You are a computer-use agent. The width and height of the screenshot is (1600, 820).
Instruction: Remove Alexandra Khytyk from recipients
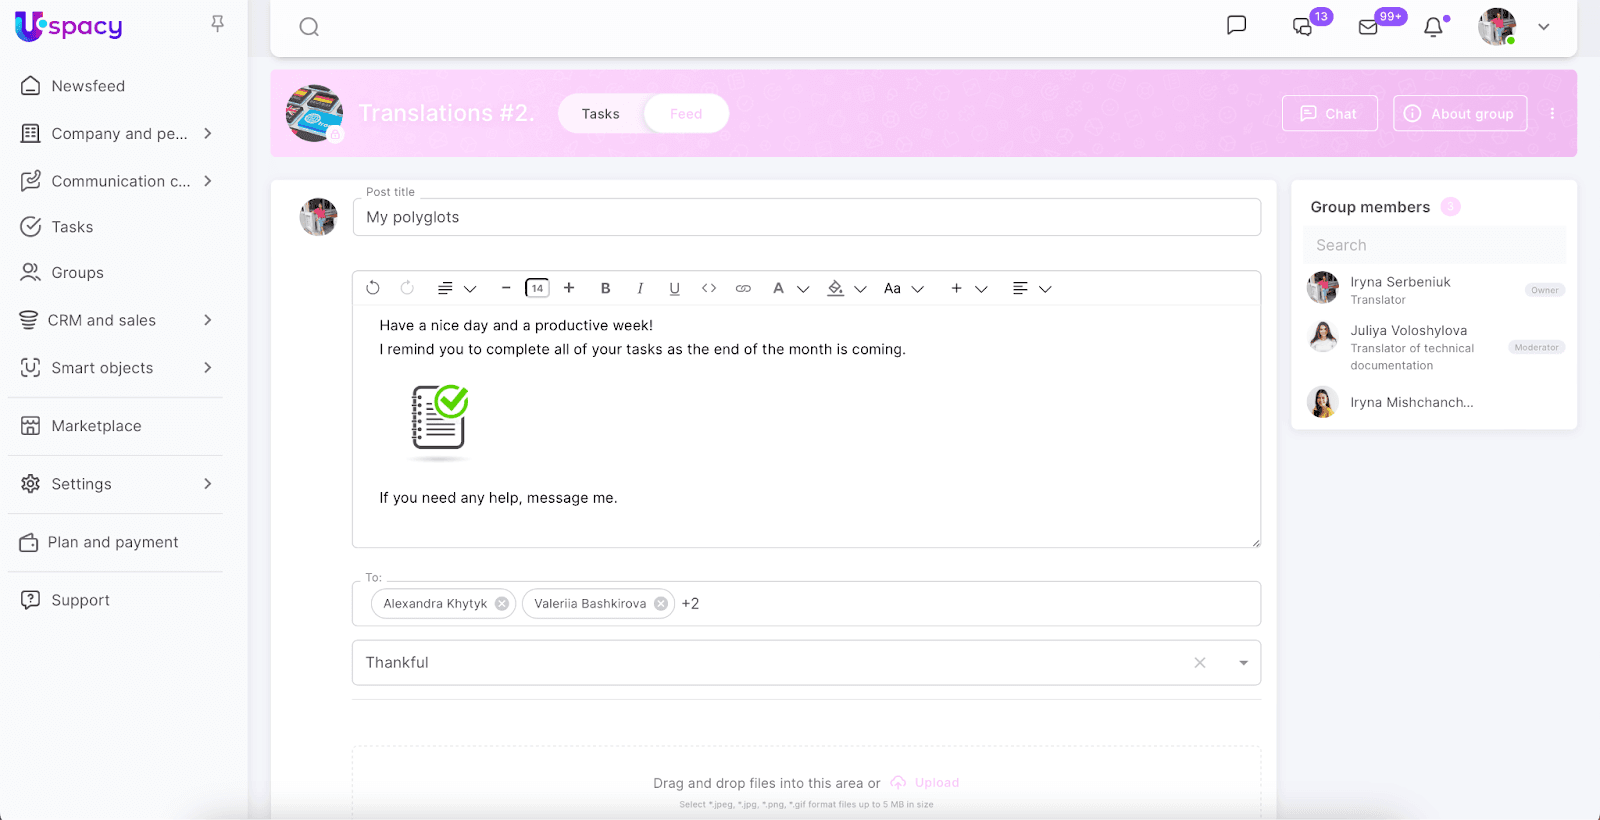(x=502, y=604)
